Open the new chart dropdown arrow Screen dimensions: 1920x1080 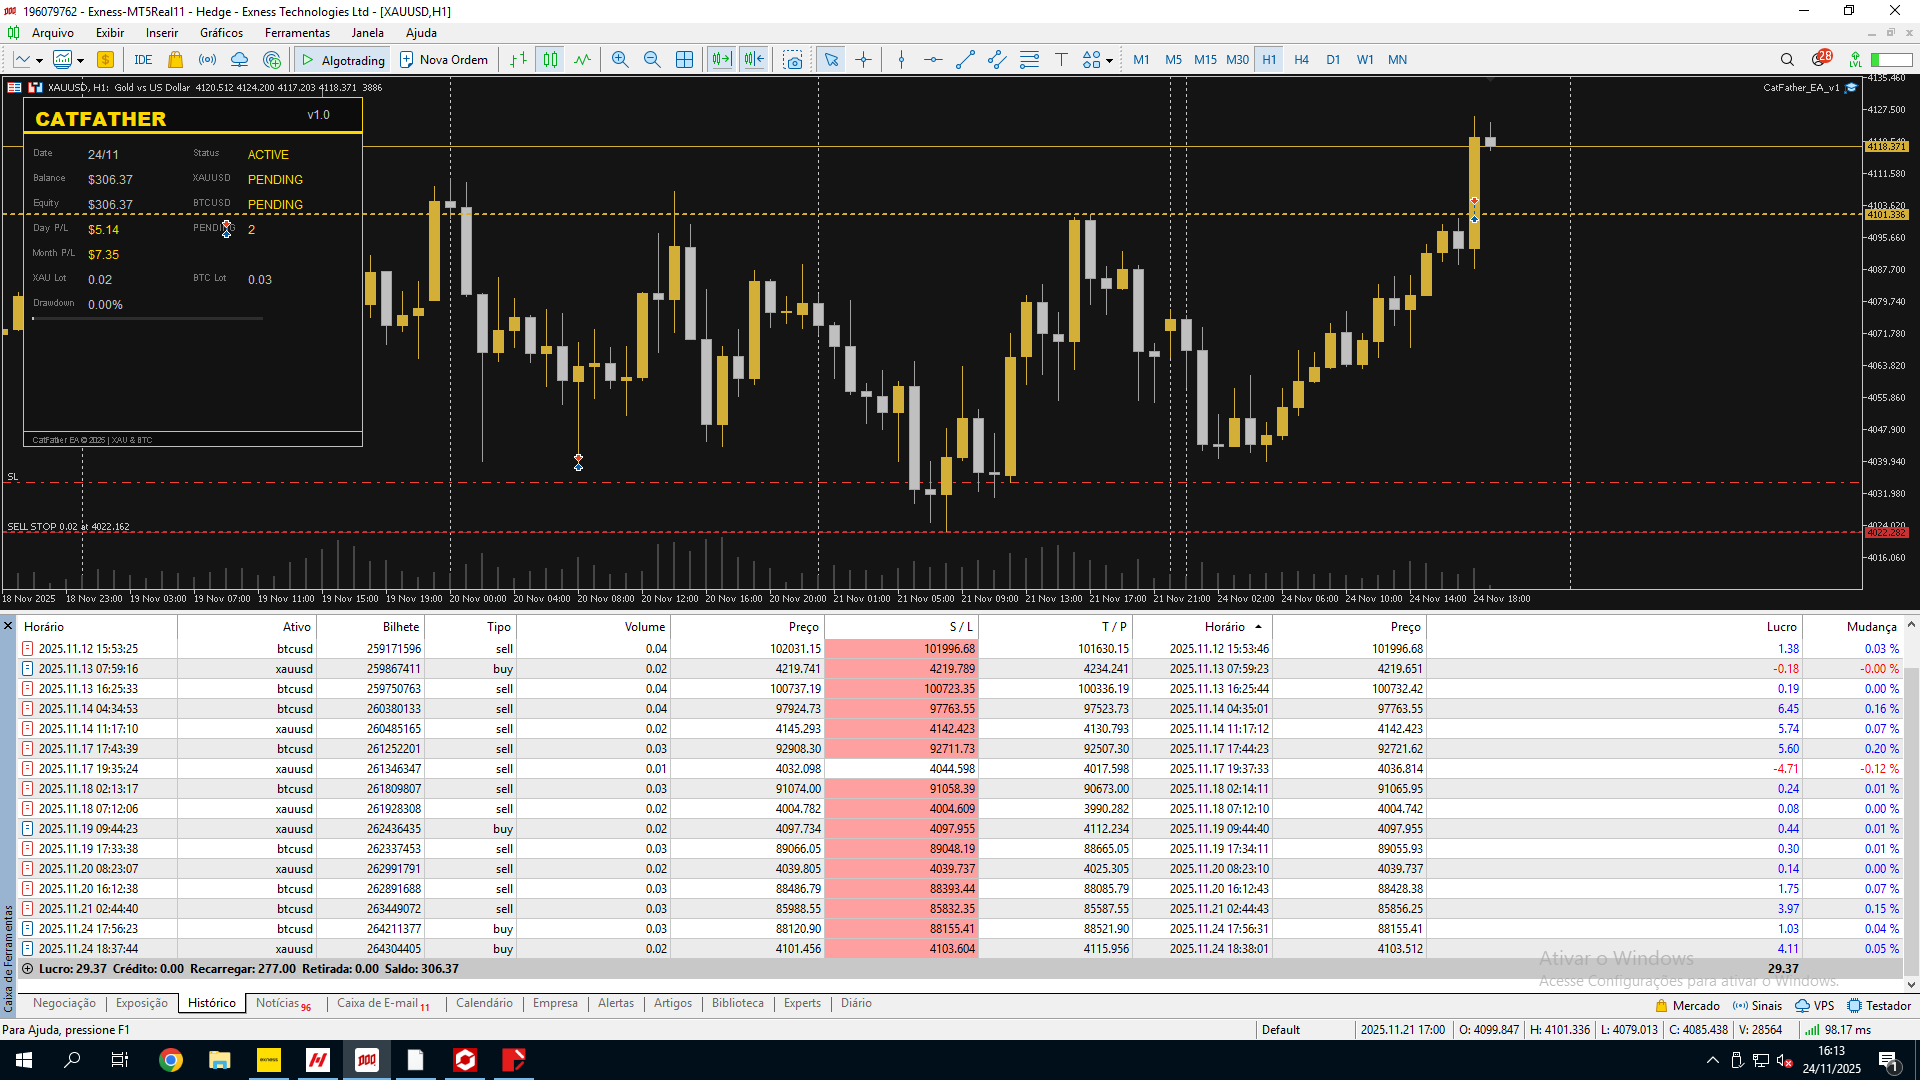(x=39, y=61)
